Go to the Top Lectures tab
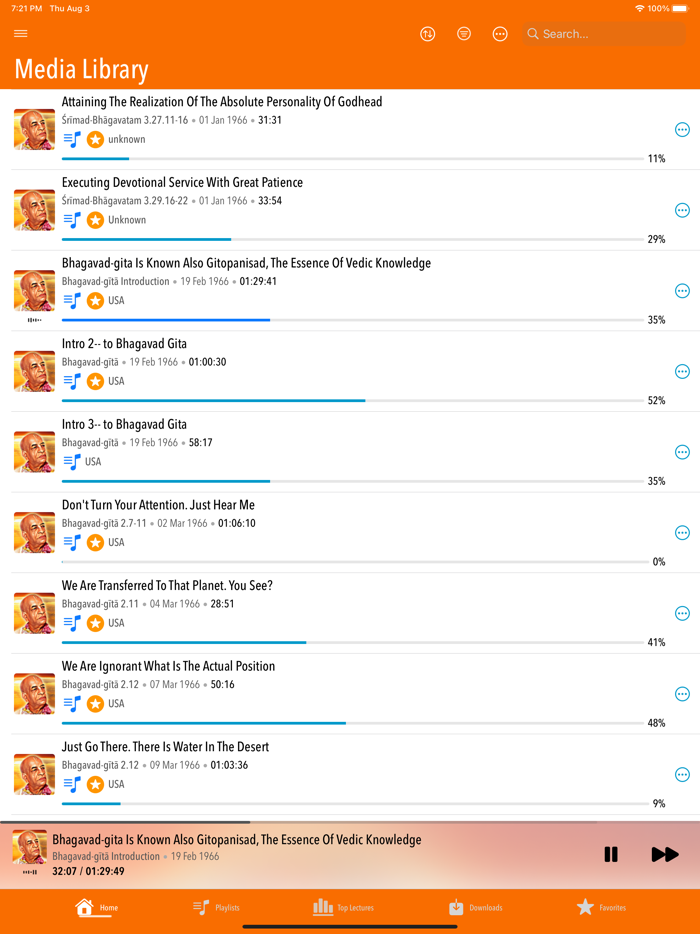The height and width of the screenshot is (934, 700). point(344,907)
